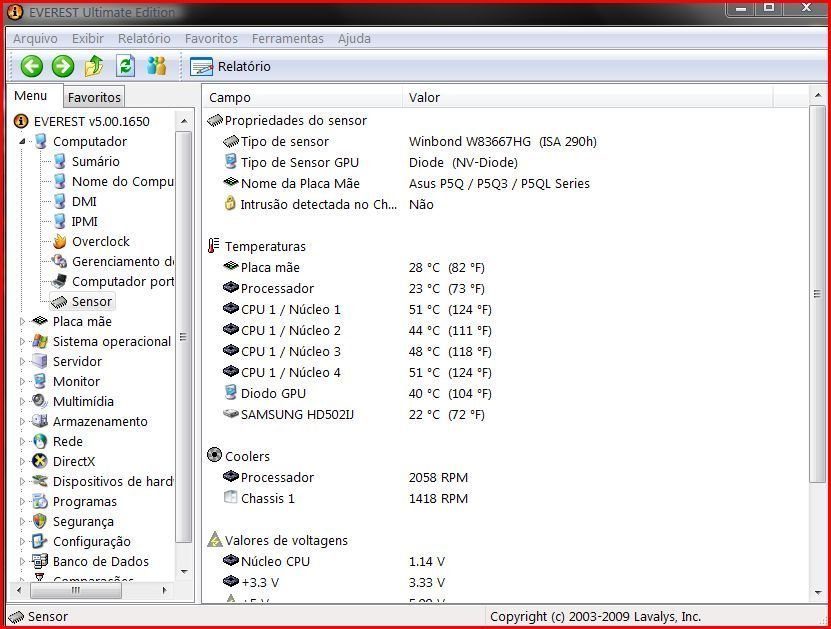
Task: Click the Placa mãe tree icon
Action: pyautogui.click(x=40, y=321)
